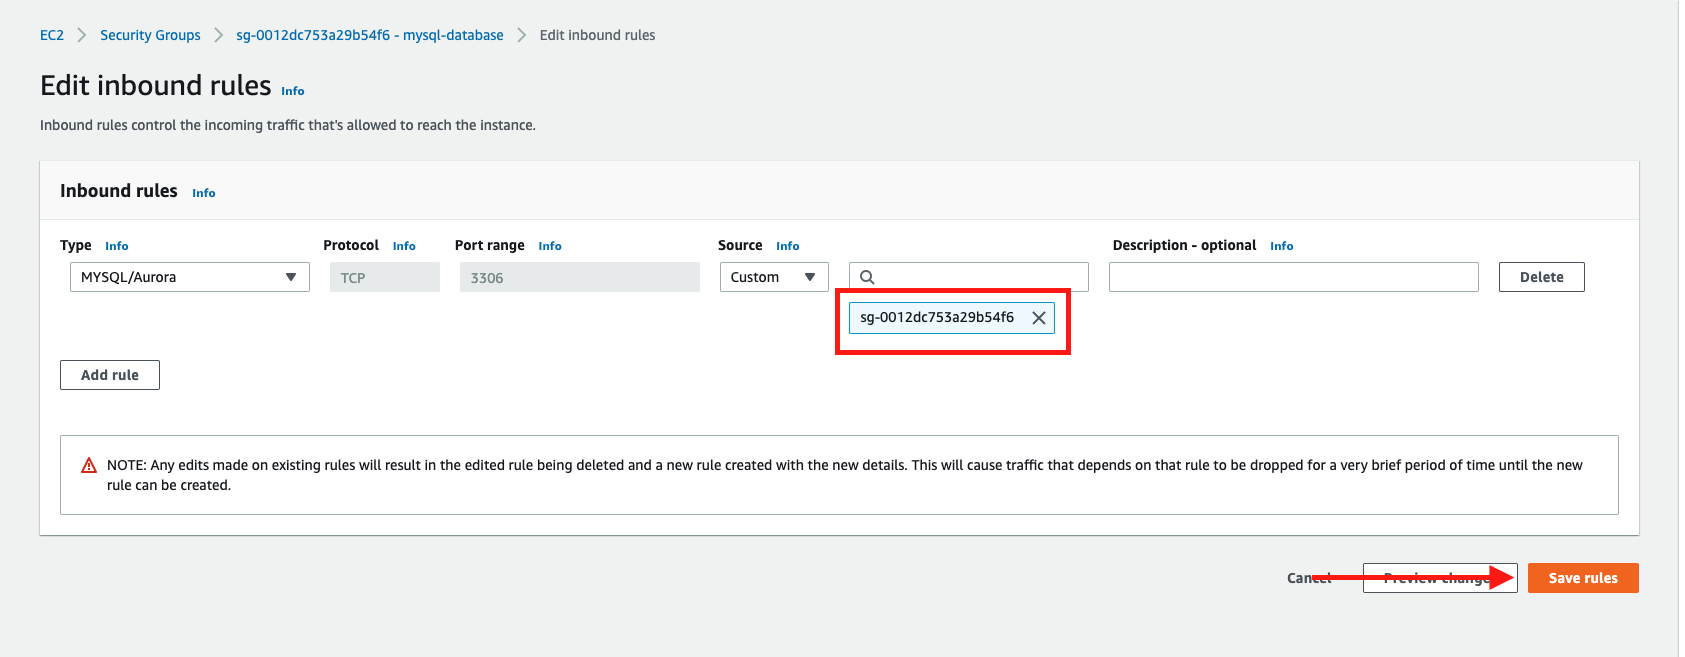Click the disabled TCP protocol field

(385, 277)
